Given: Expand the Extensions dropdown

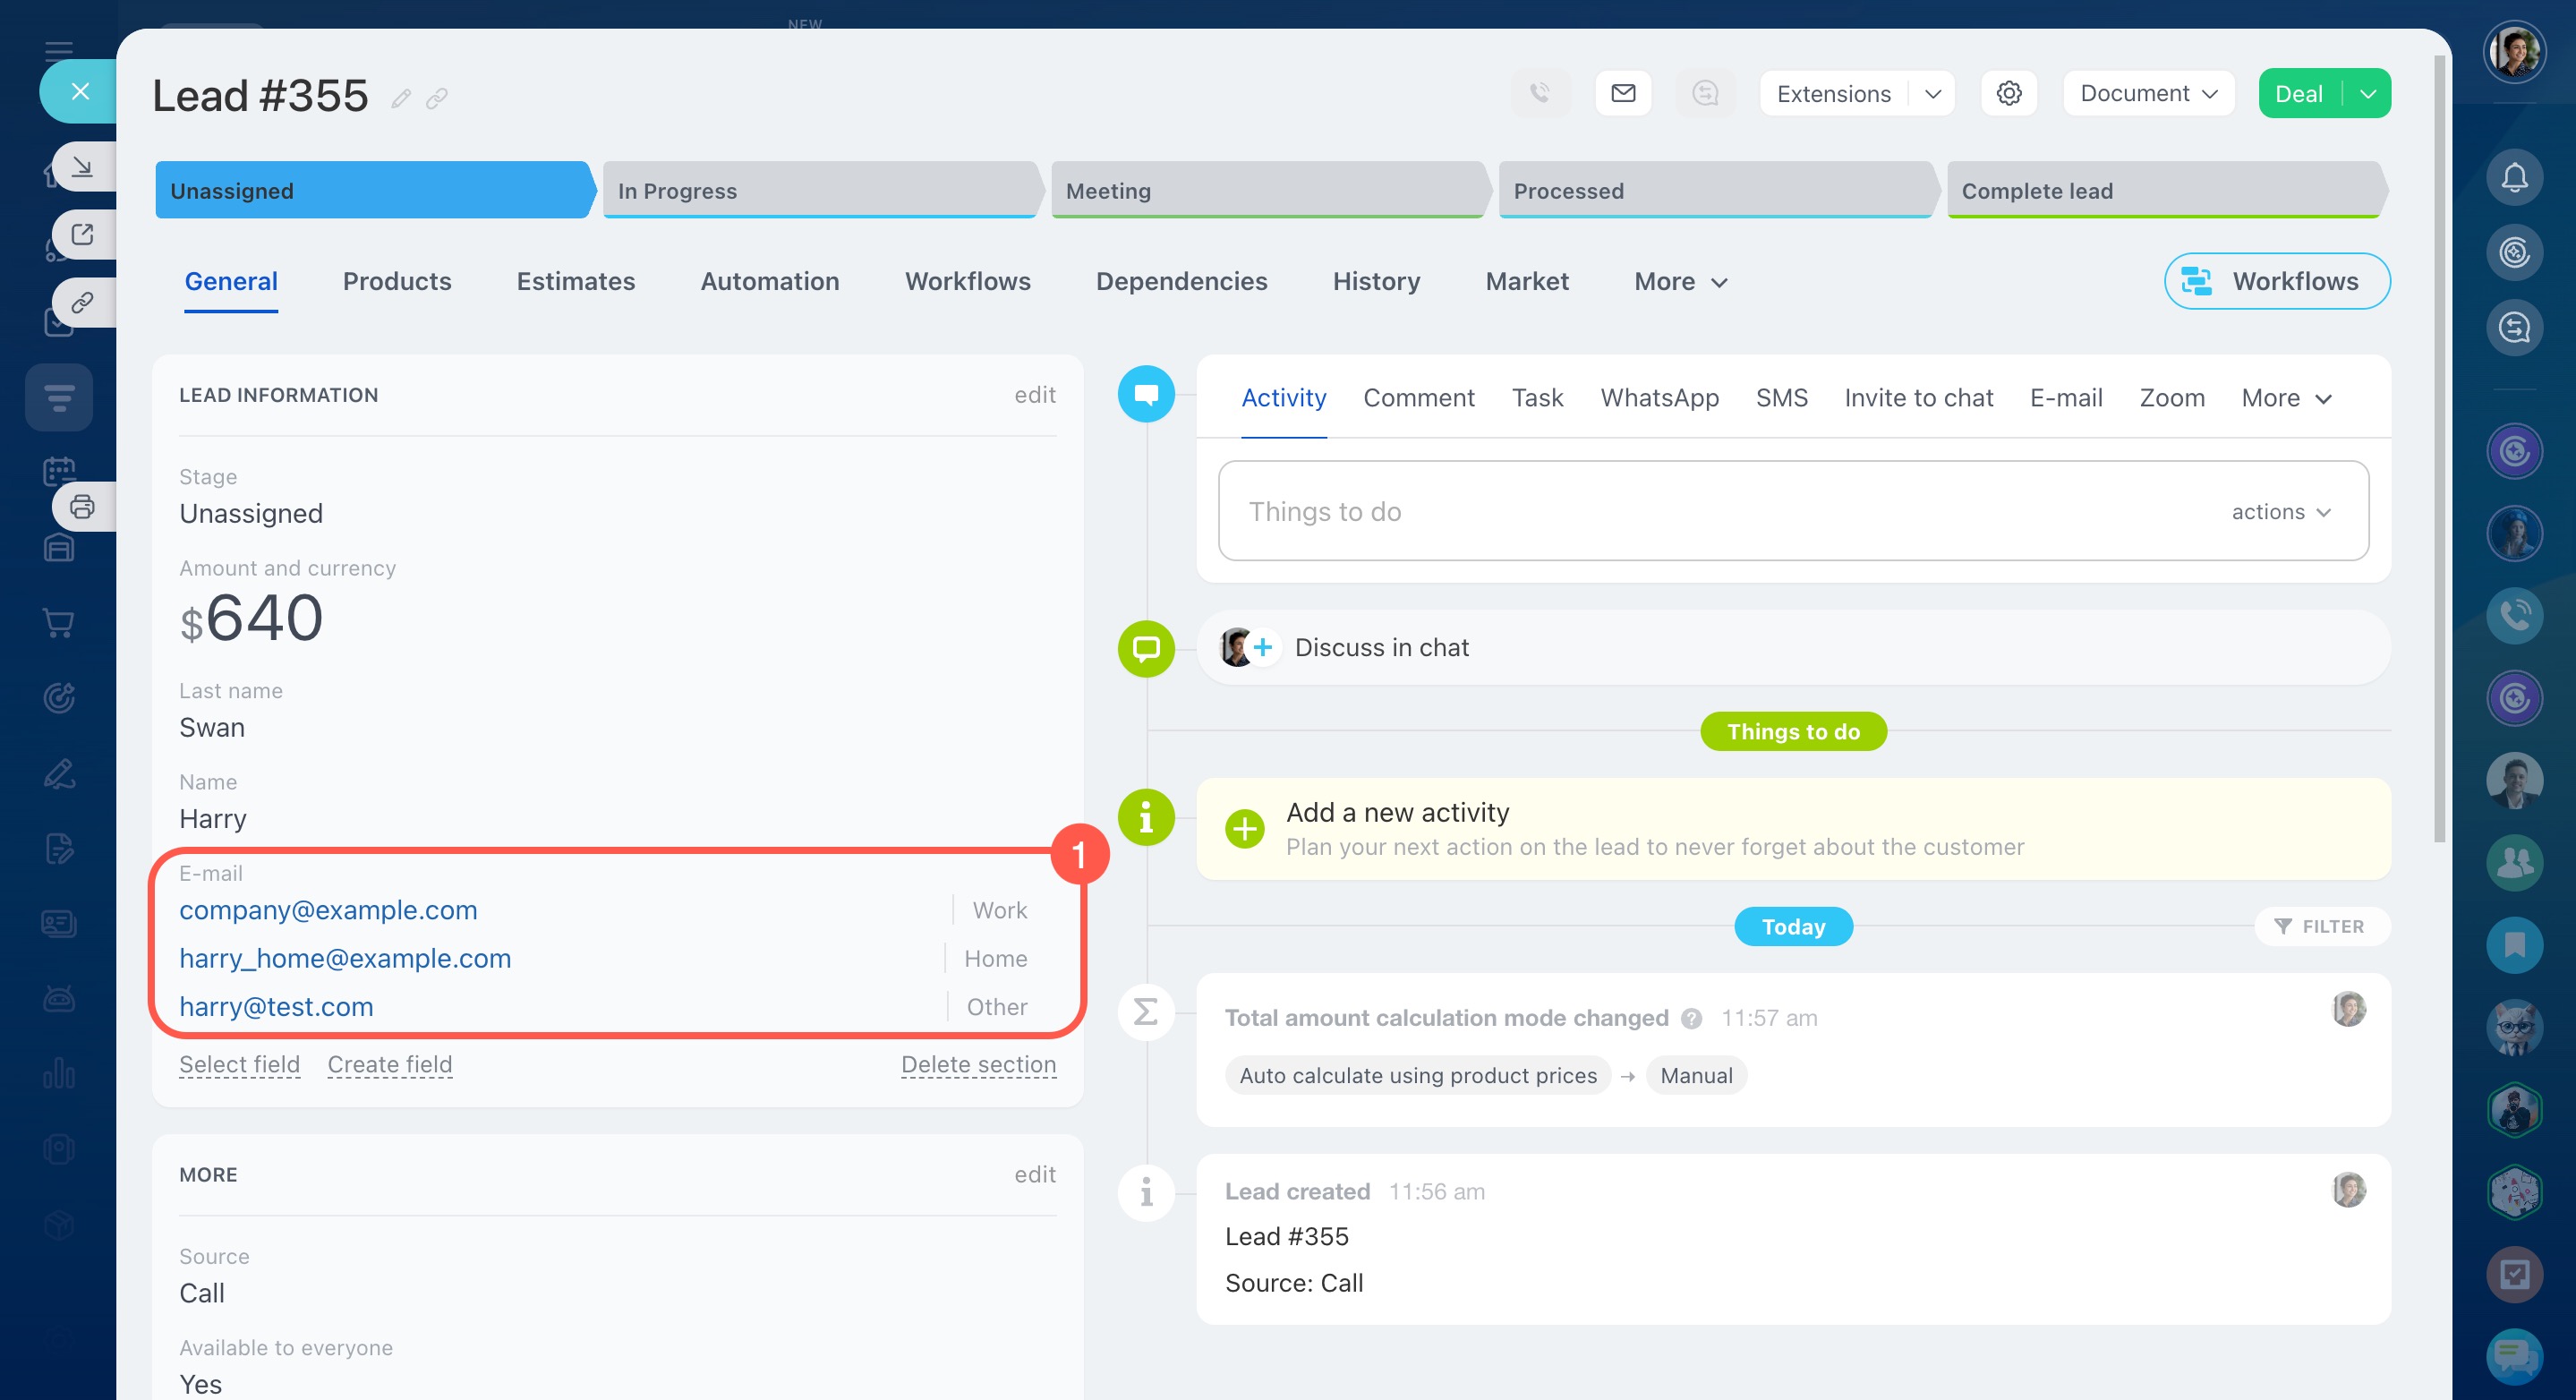Looking at the screenshot, I should (1932, 93).
